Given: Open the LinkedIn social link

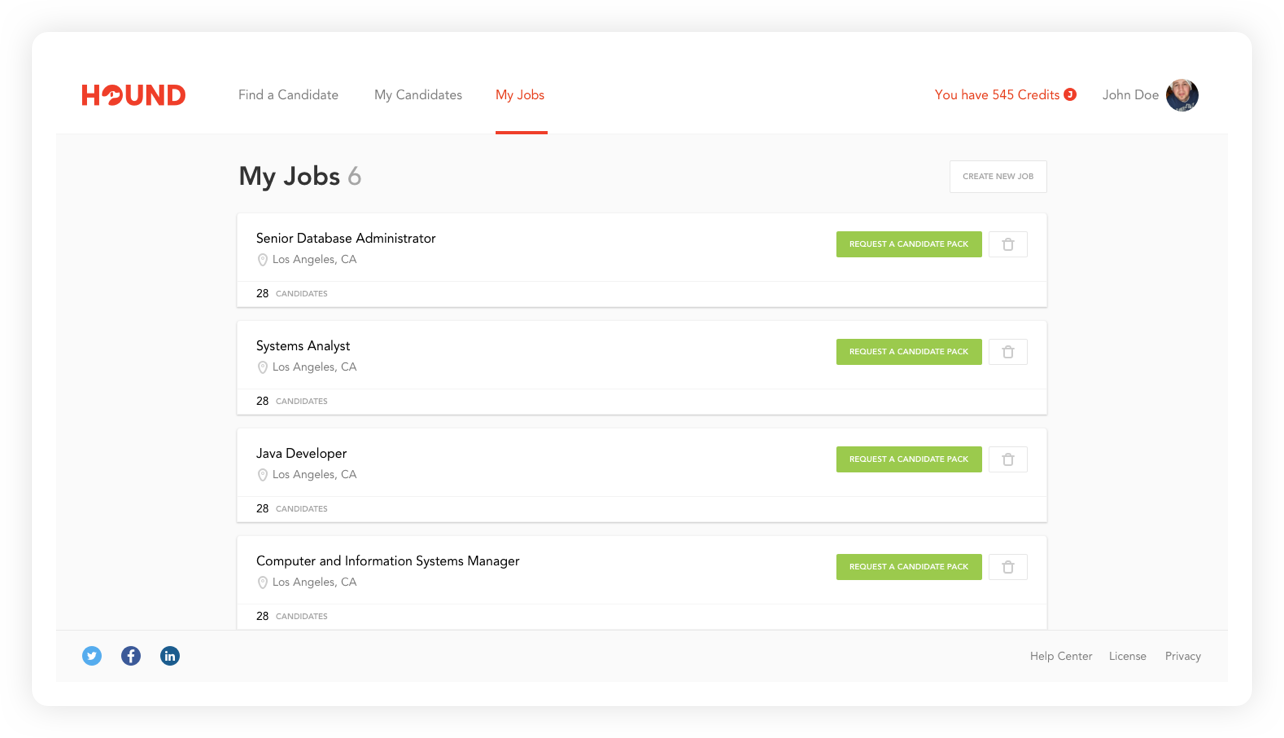Looking at the screenshot, I should click(170, 656).
